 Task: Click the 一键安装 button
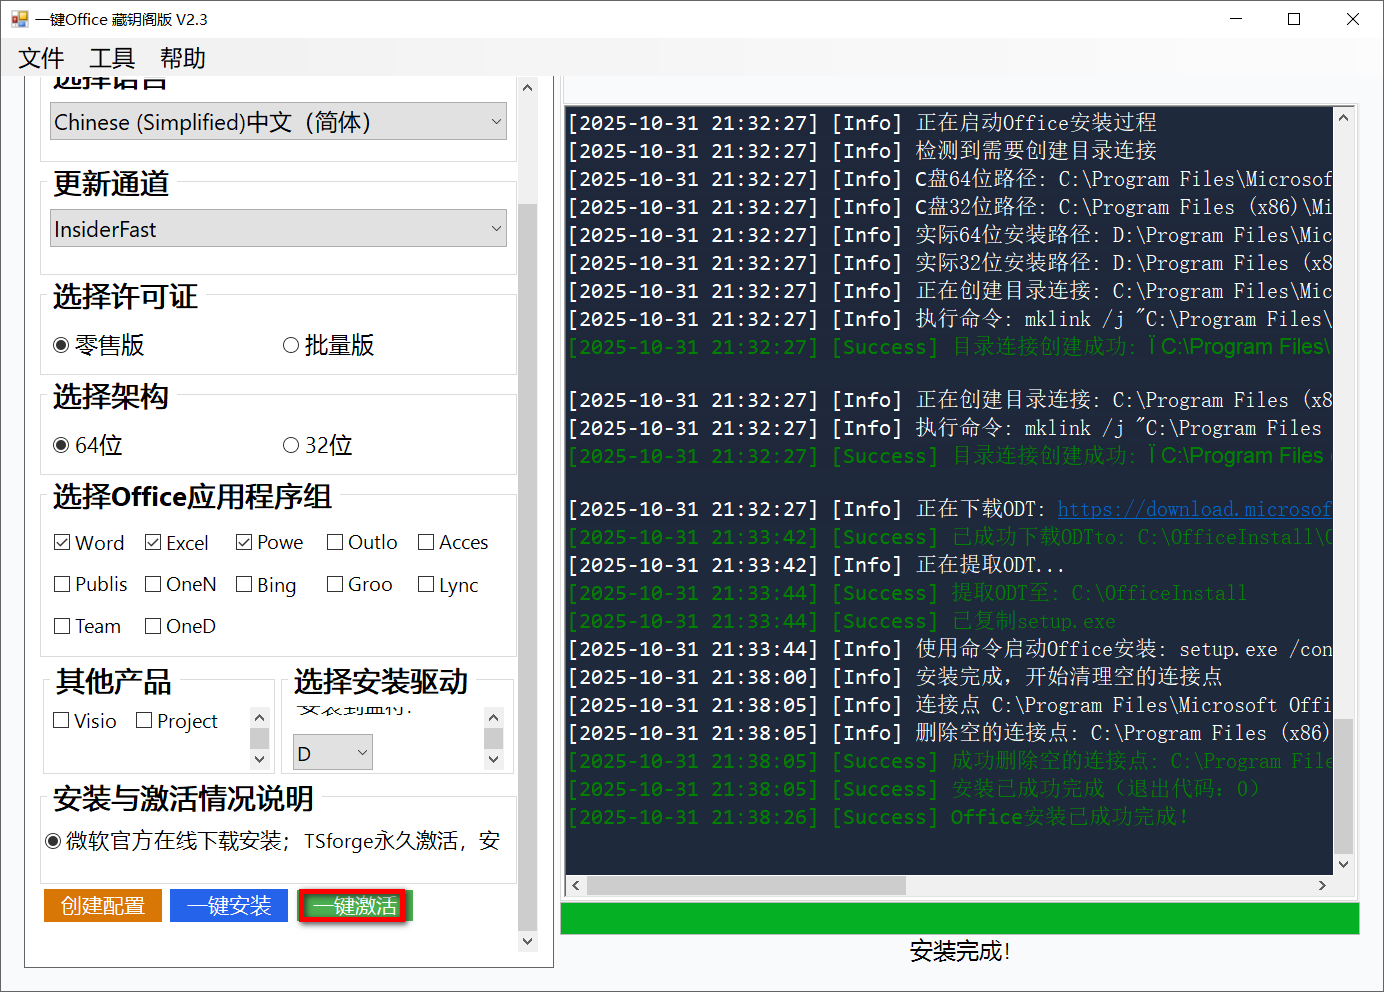point(228,905)
